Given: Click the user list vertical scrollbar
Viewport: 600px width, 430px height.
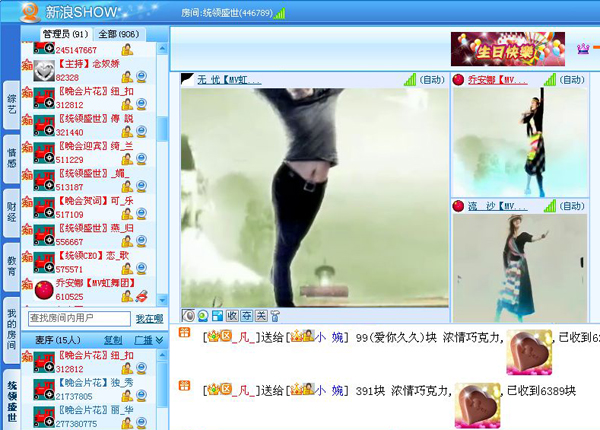Looking at the screenshot, I should (x=163, y=130).
